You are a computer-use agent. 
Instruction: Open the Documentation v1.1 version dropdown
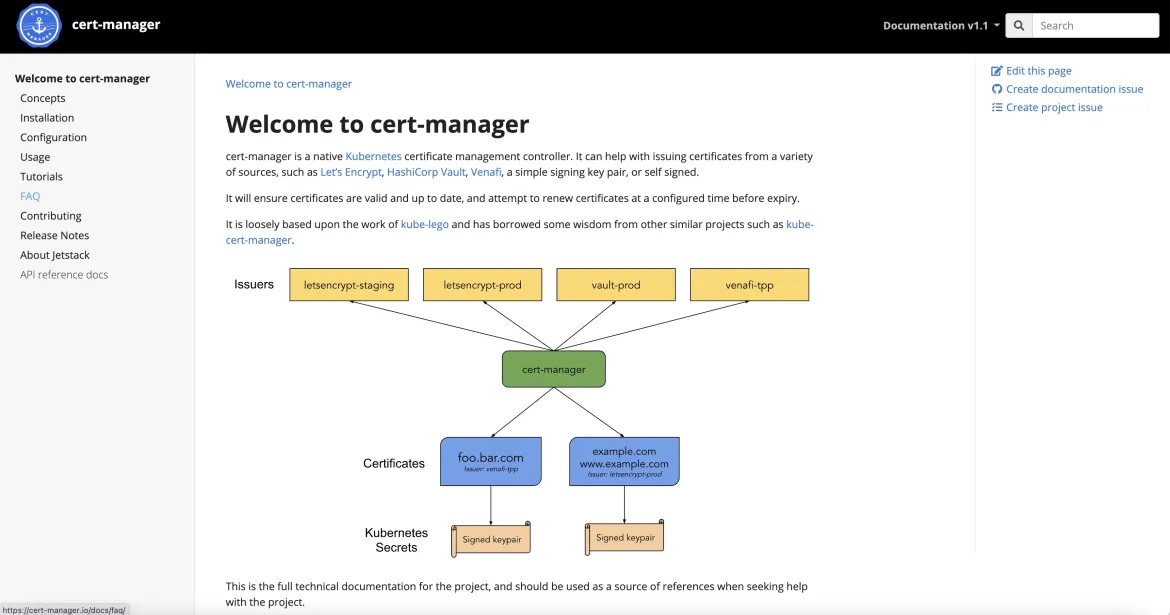pyautogui.click(x=941, y=26)
